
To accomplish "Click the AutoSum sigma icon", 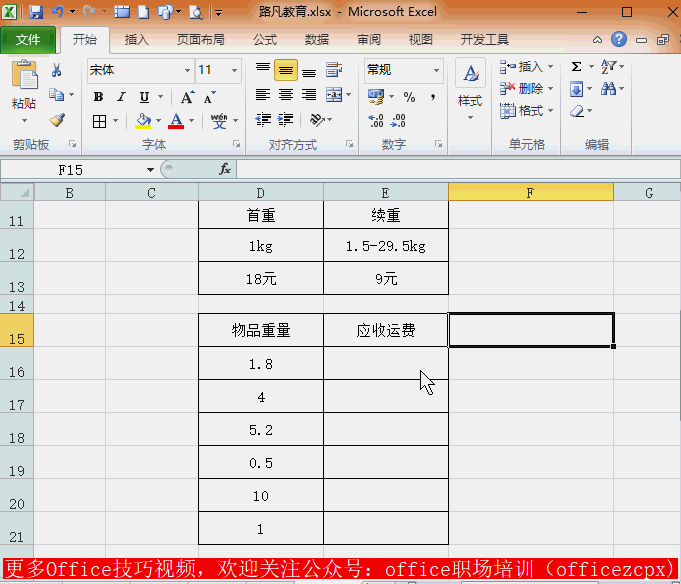I will (x=576, y=67).
